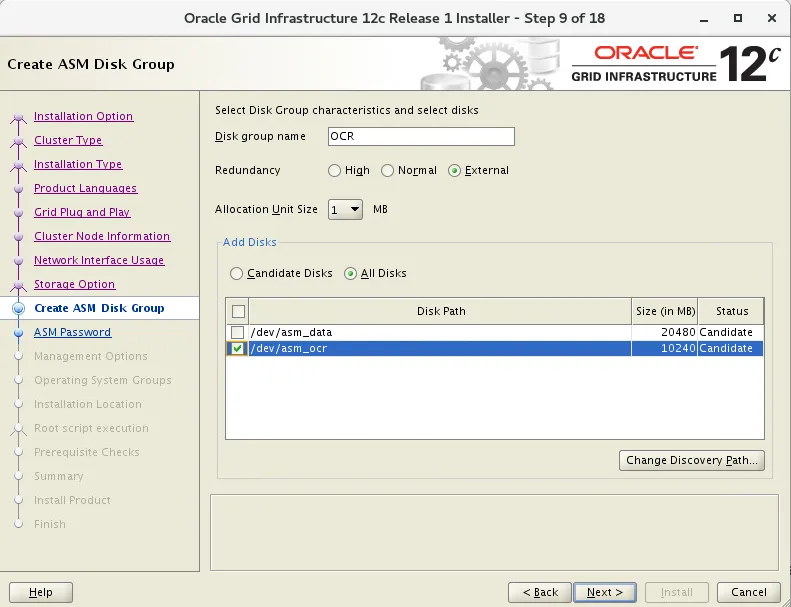Go to Cluster Type step
791x607 pixels.
(68, 140)
